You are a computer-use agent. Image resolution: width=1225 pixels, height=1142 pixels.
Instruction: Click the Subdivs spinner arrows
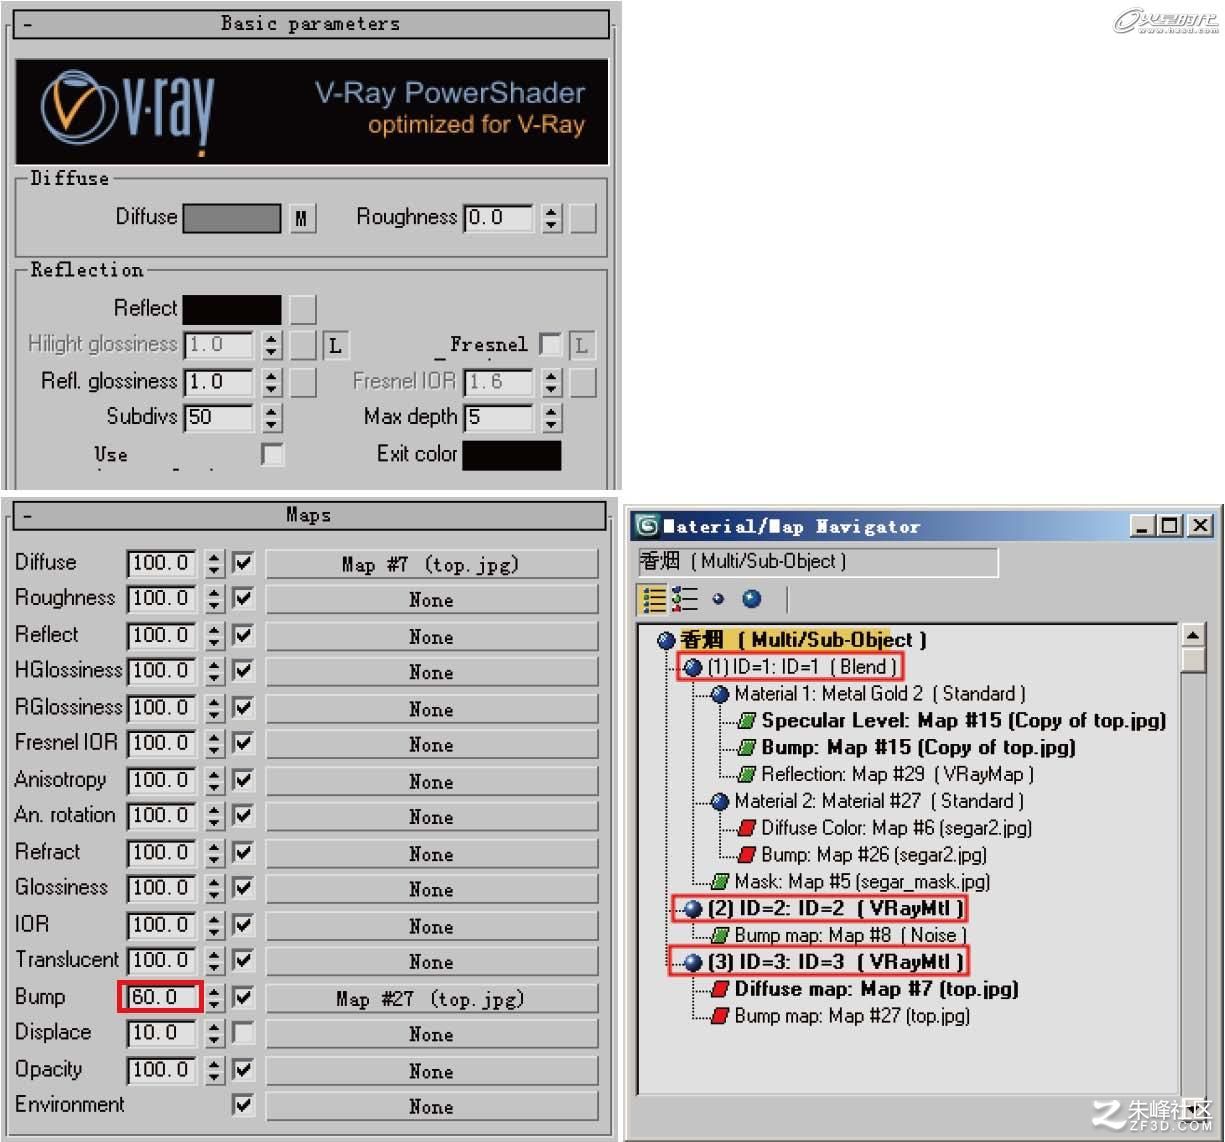point(272,418)
